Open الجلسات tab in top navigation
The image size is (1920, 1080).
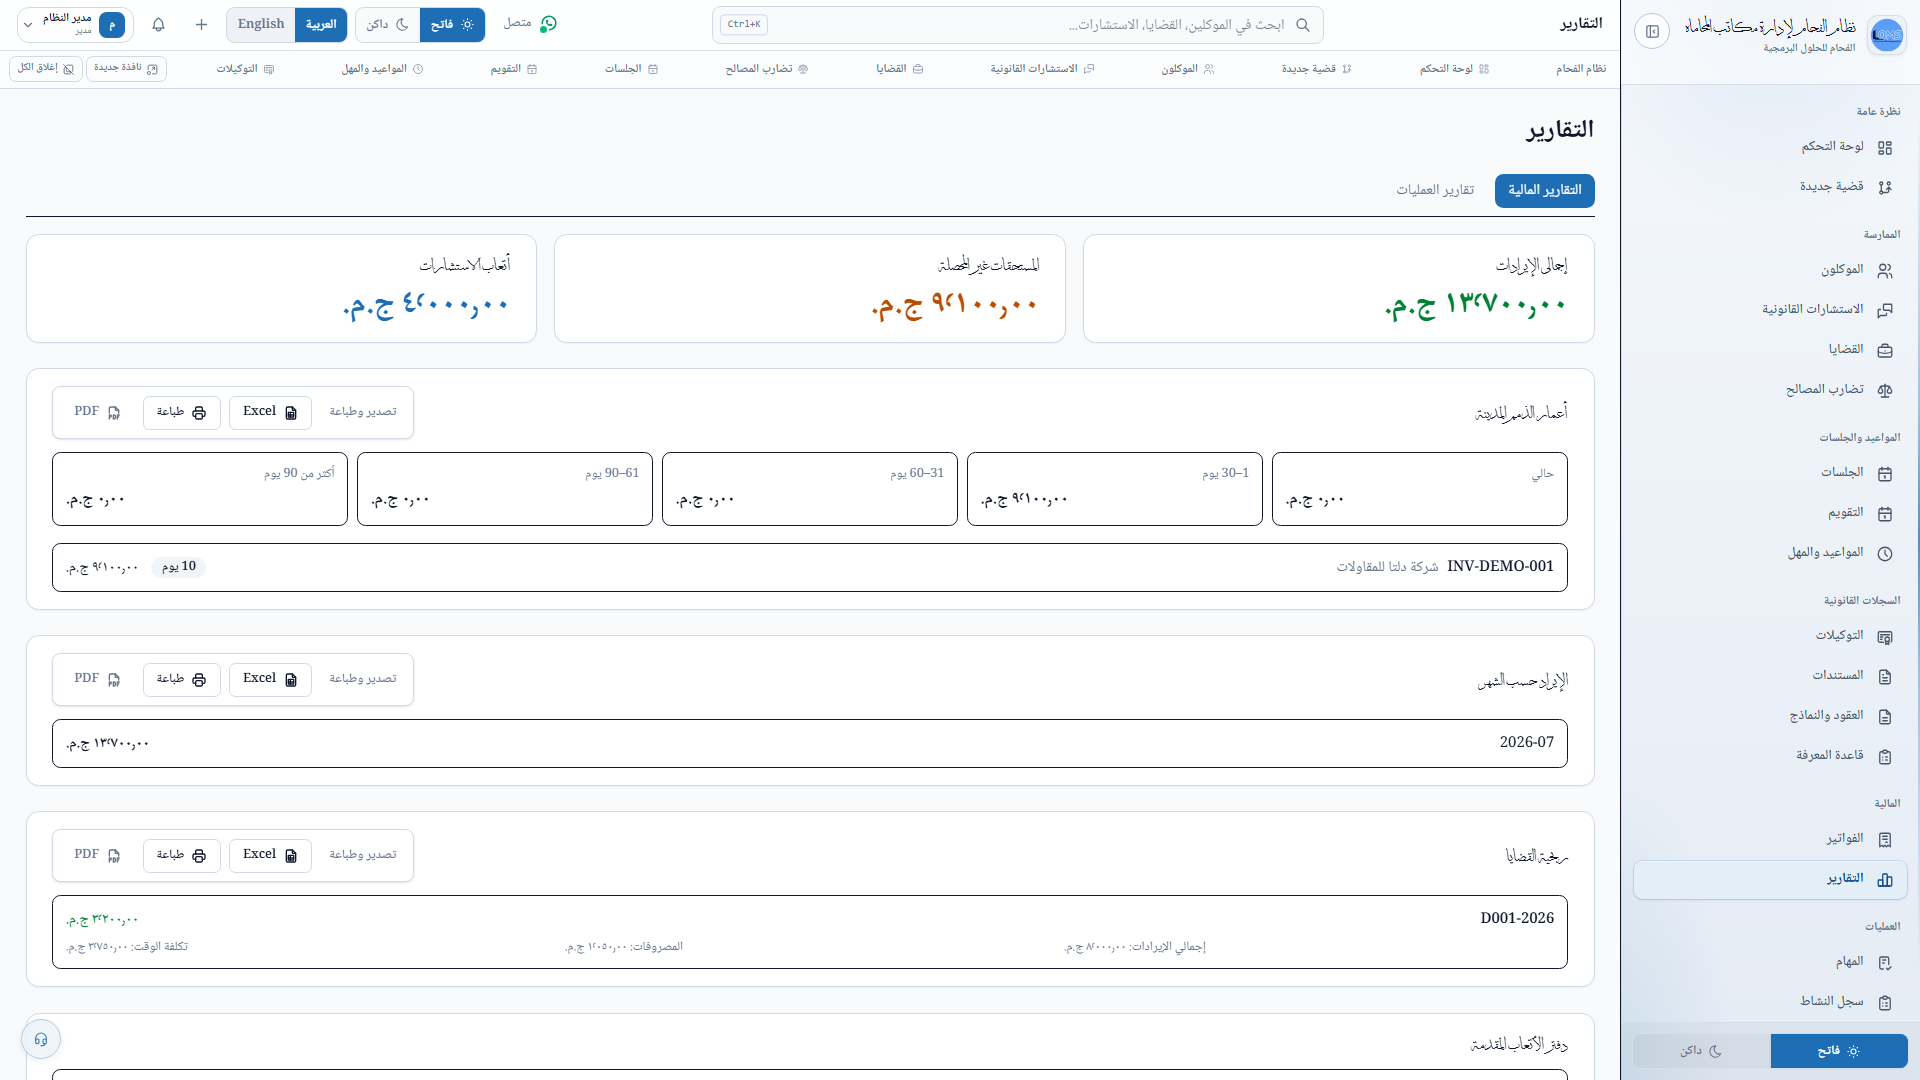(632, 69)
